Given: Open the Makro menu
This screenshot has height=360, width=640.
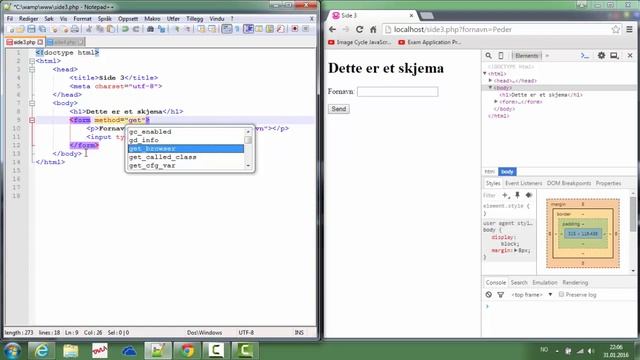Looking at the screenshot, I should coord(152,19).
